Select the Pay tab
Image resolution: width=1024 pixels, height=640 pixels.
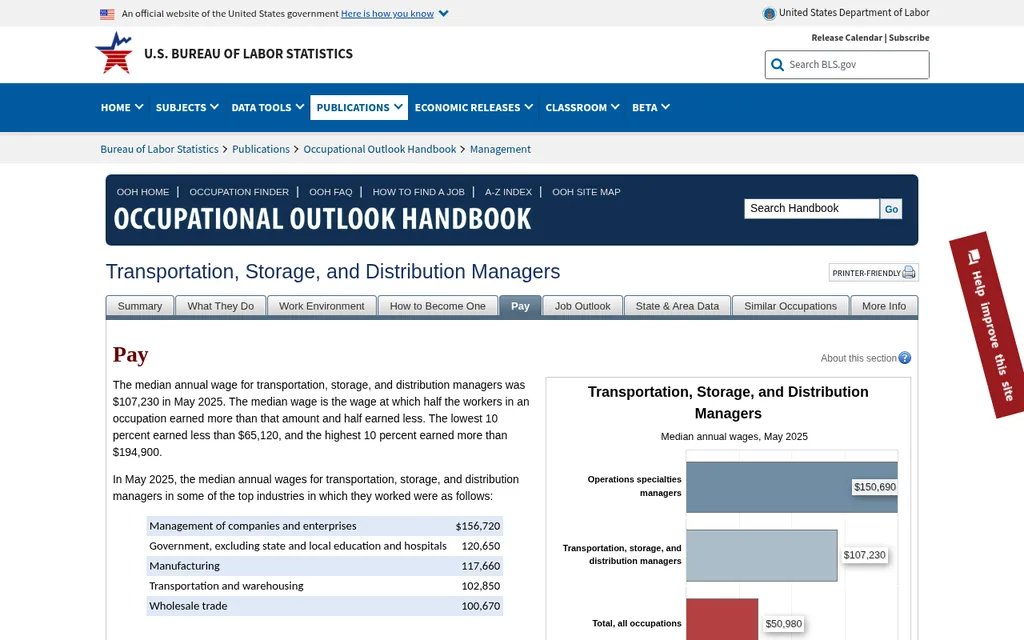(520, 306)
